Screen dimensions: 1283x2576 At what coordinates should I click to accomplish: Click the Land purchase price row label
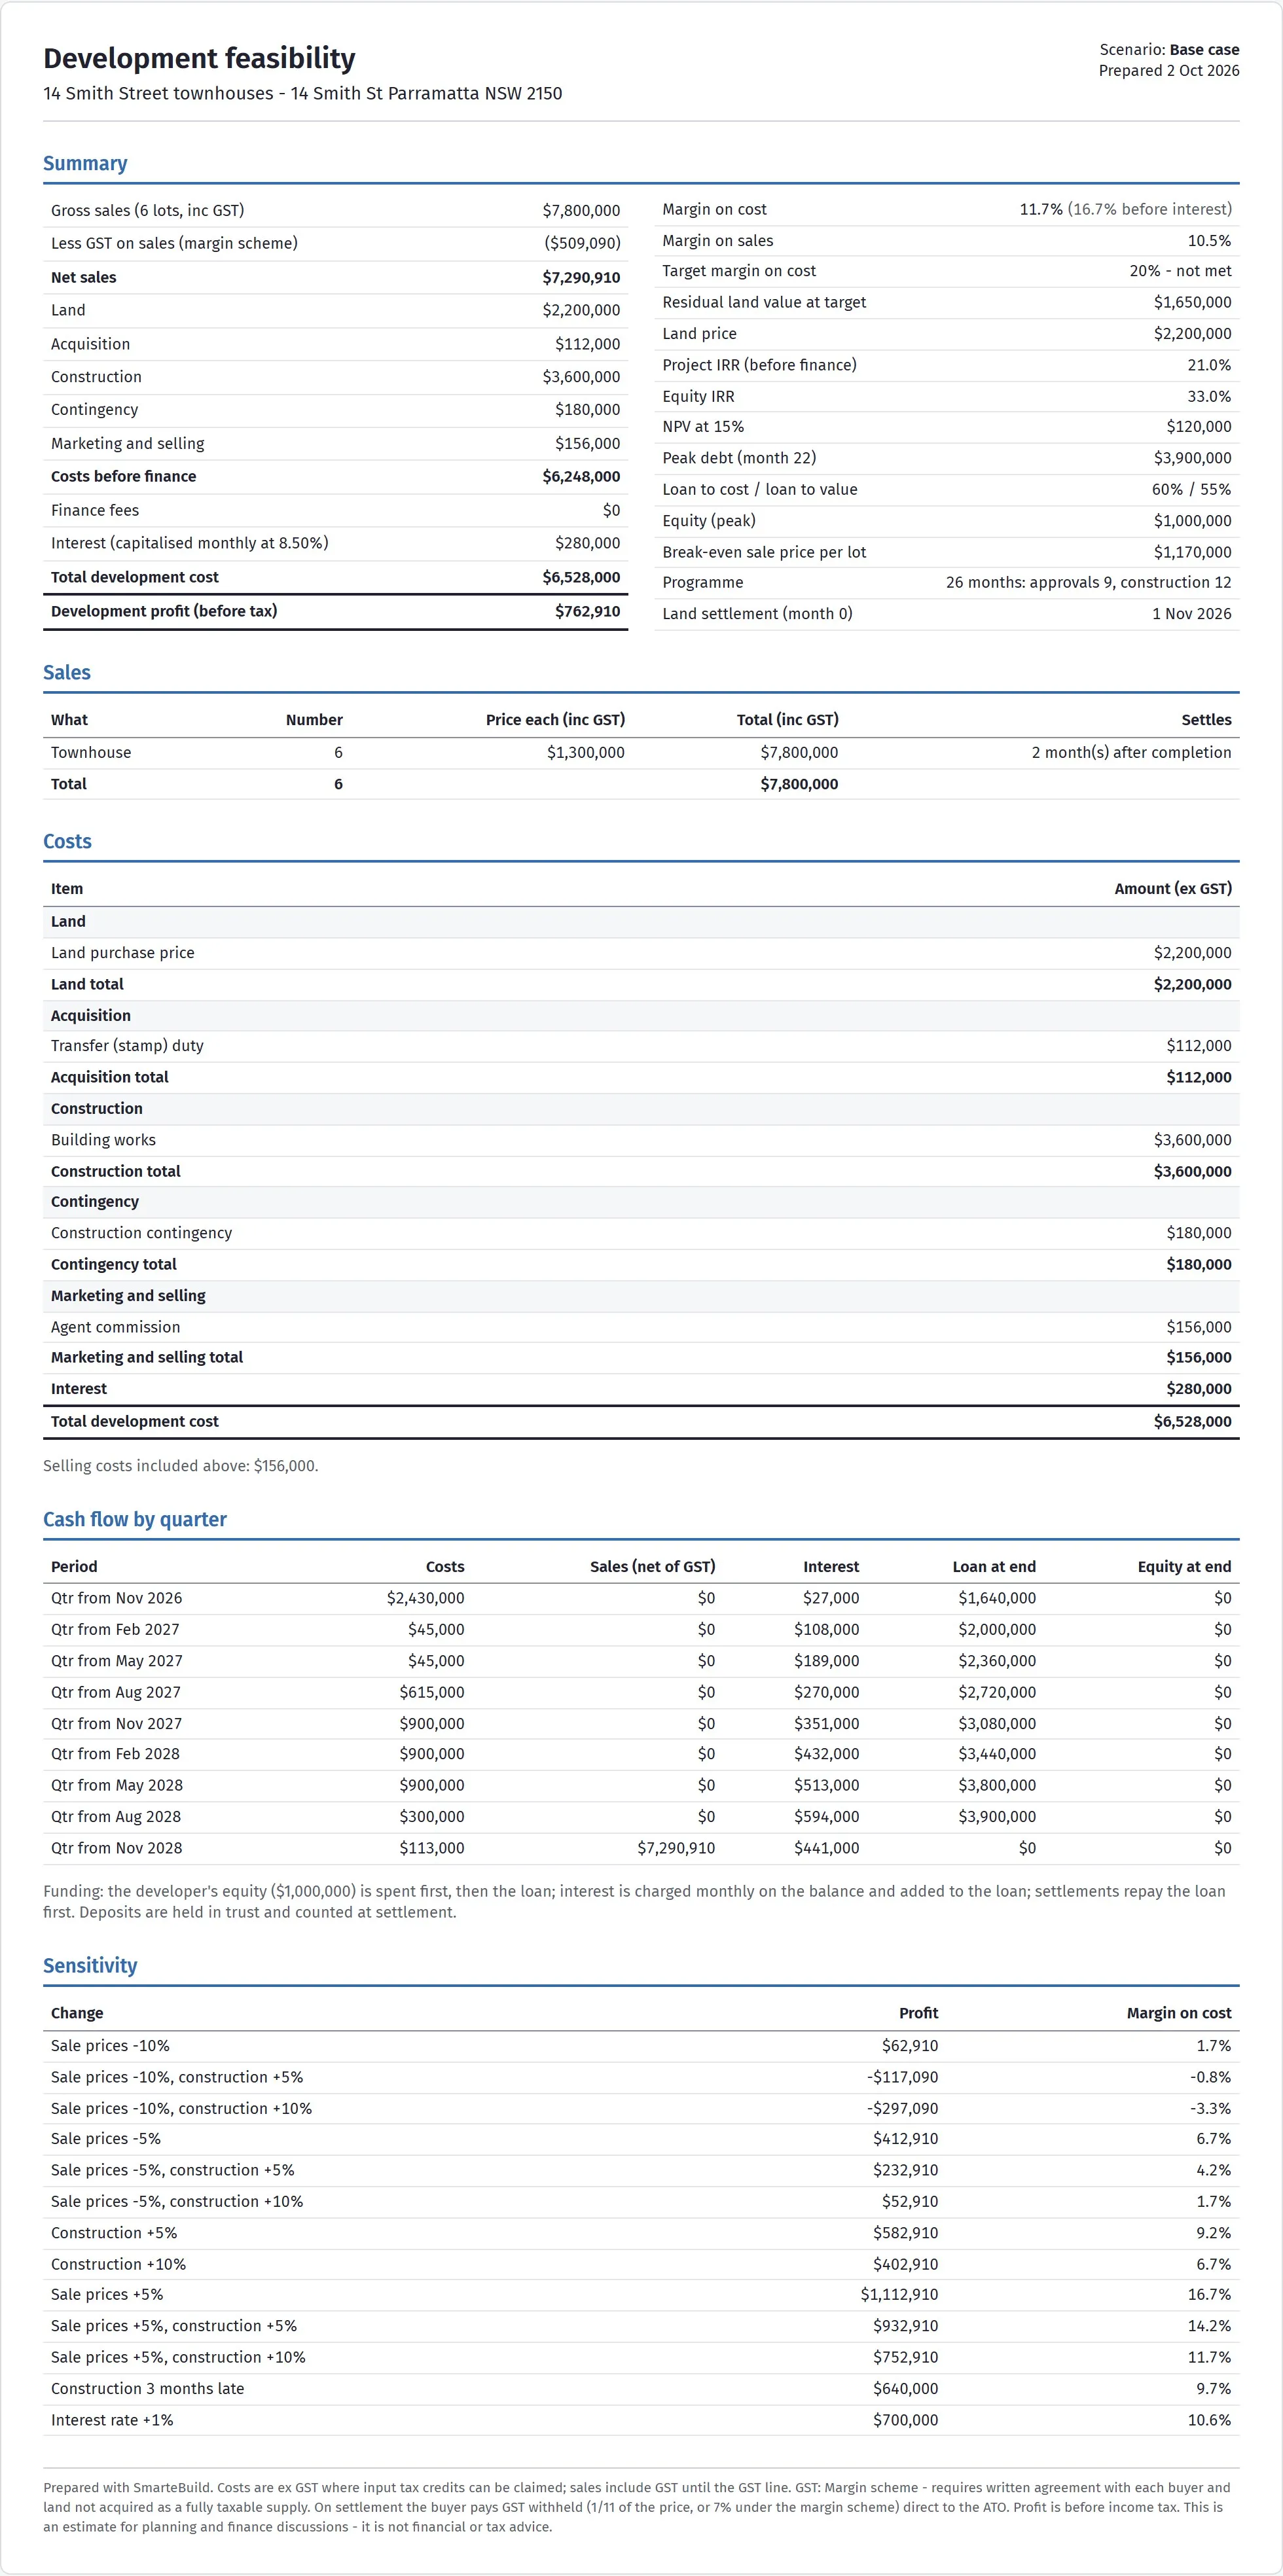pyautogui.click(x=123, y=953)
